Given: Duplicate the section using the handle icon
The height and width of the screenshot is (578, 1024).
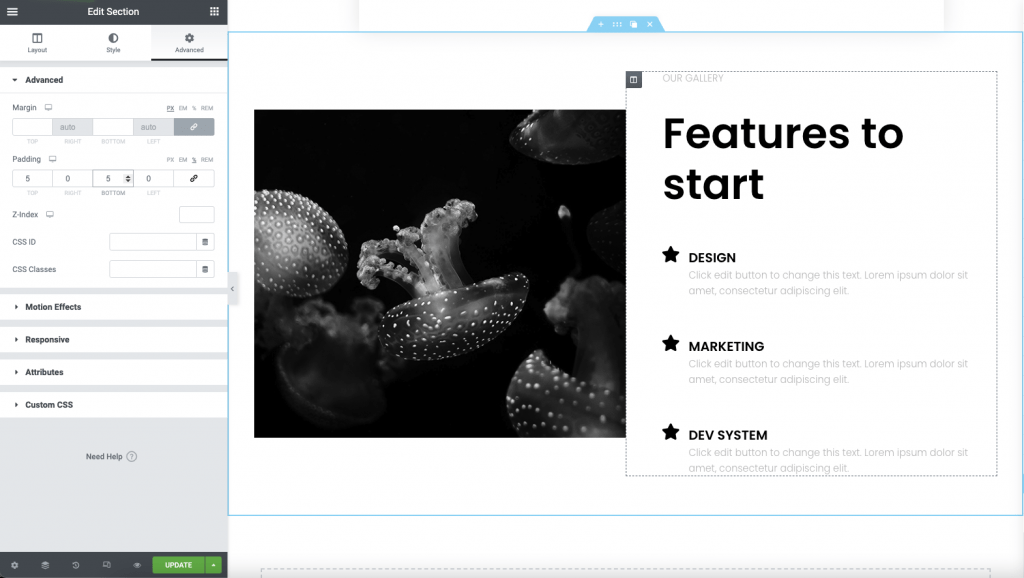Looking at the screenshot, I should 634,24.
